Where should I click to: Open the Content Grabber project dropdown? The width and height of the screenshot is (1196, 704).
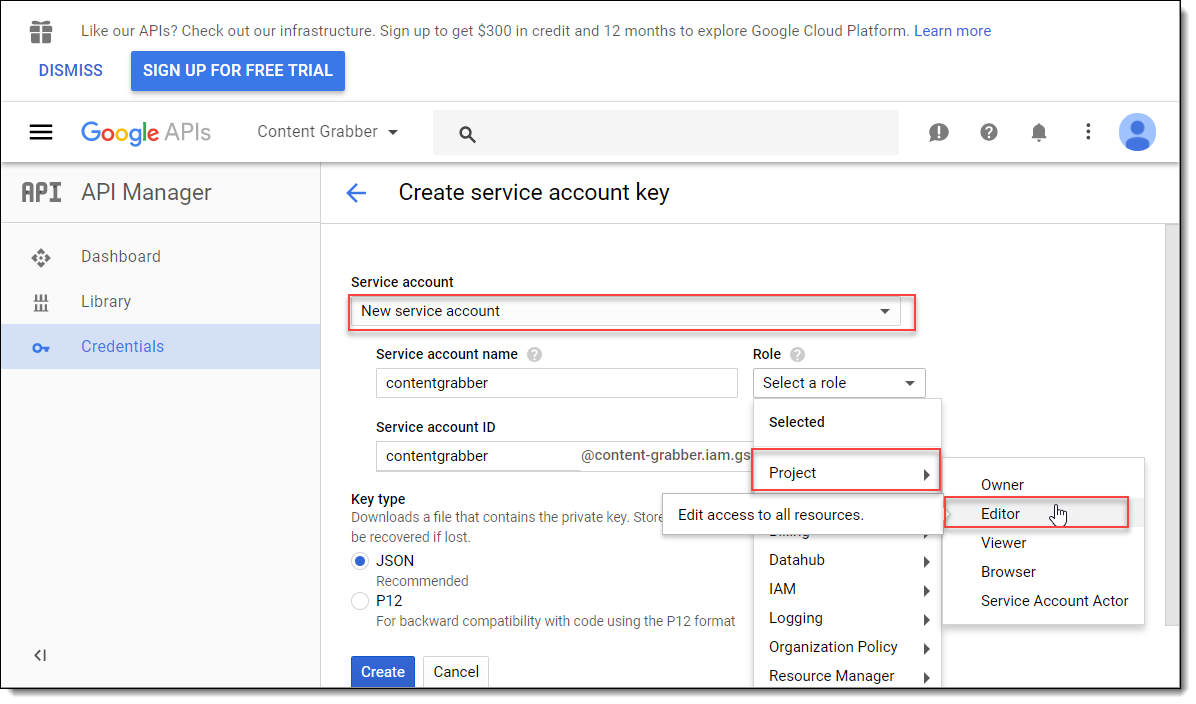[x=327, y=132]
